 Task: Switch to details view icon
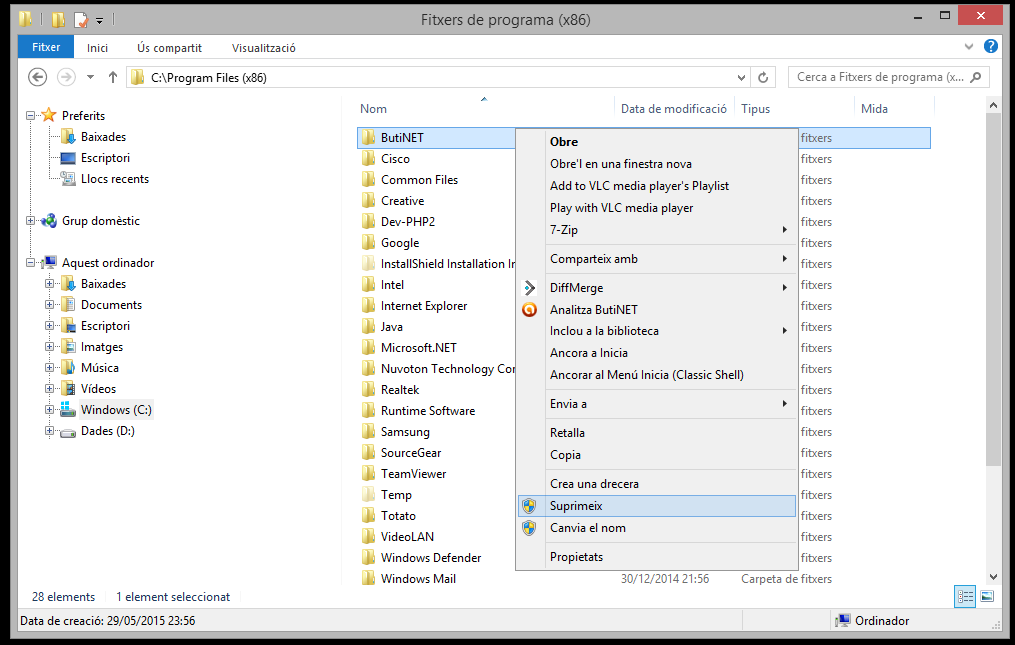click(x=965, y=596)
